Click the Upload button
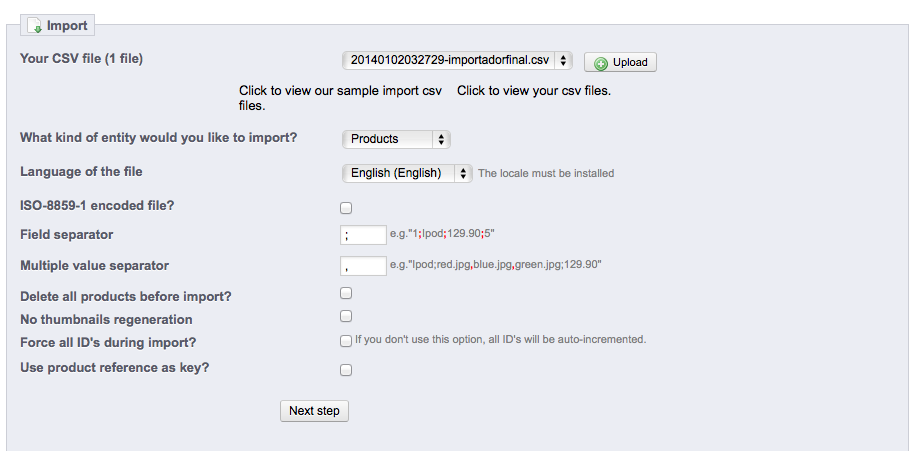This screenshot has width=919, height=451. [620, 62]
